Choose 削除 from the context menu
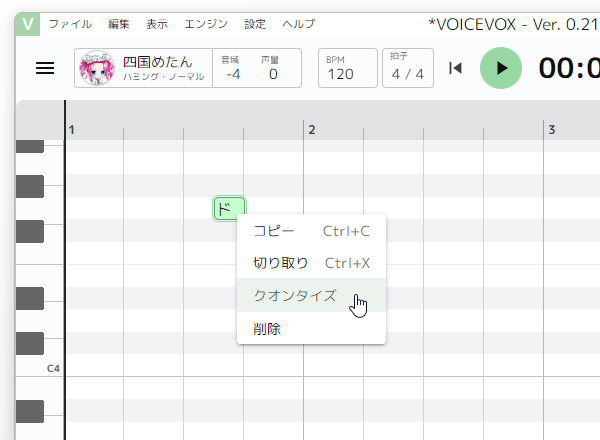Screen dimensions: 600x440 click(311, 329)
